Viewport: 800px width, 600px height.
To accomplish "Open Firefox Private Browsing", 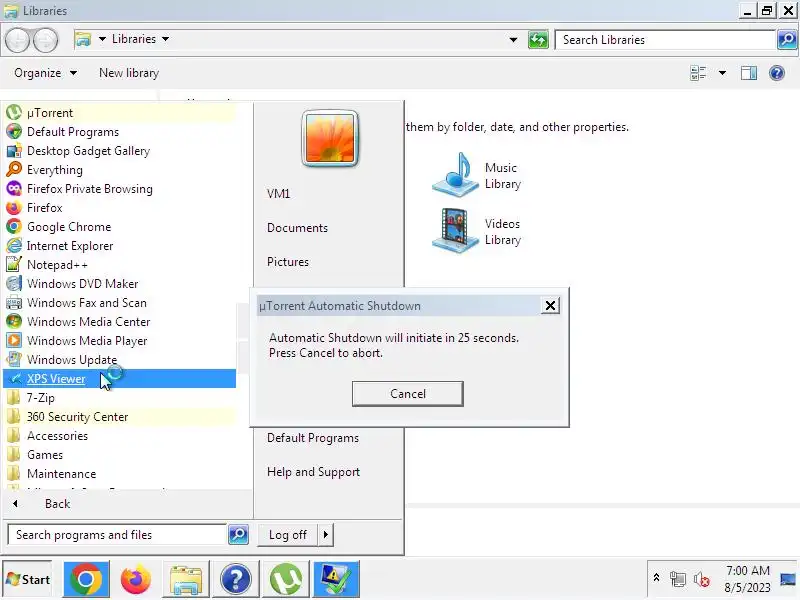I will pyautogui.click(x=120, y=189).
